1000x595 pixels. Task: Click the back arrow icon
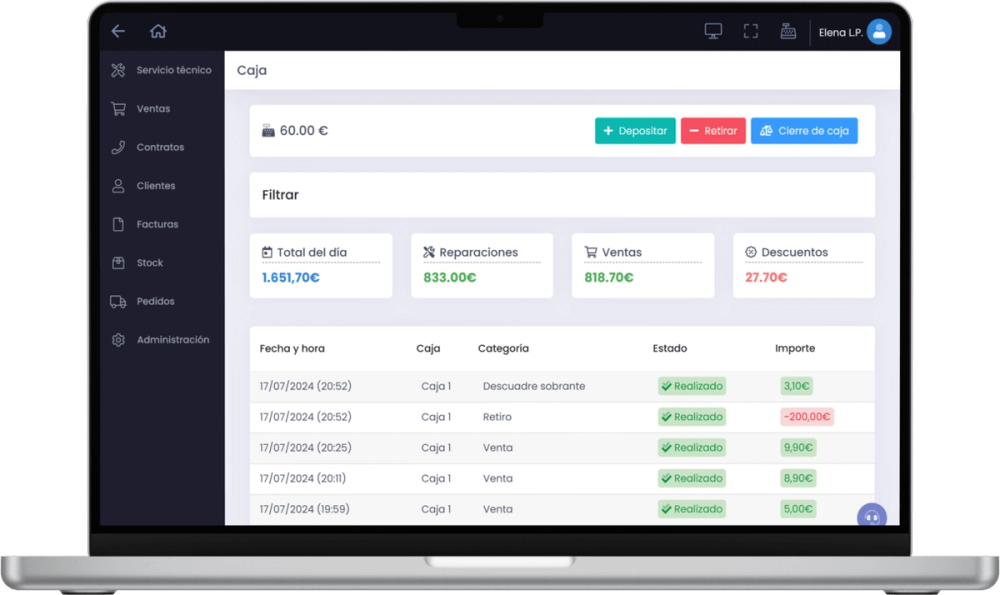[118, 31]
